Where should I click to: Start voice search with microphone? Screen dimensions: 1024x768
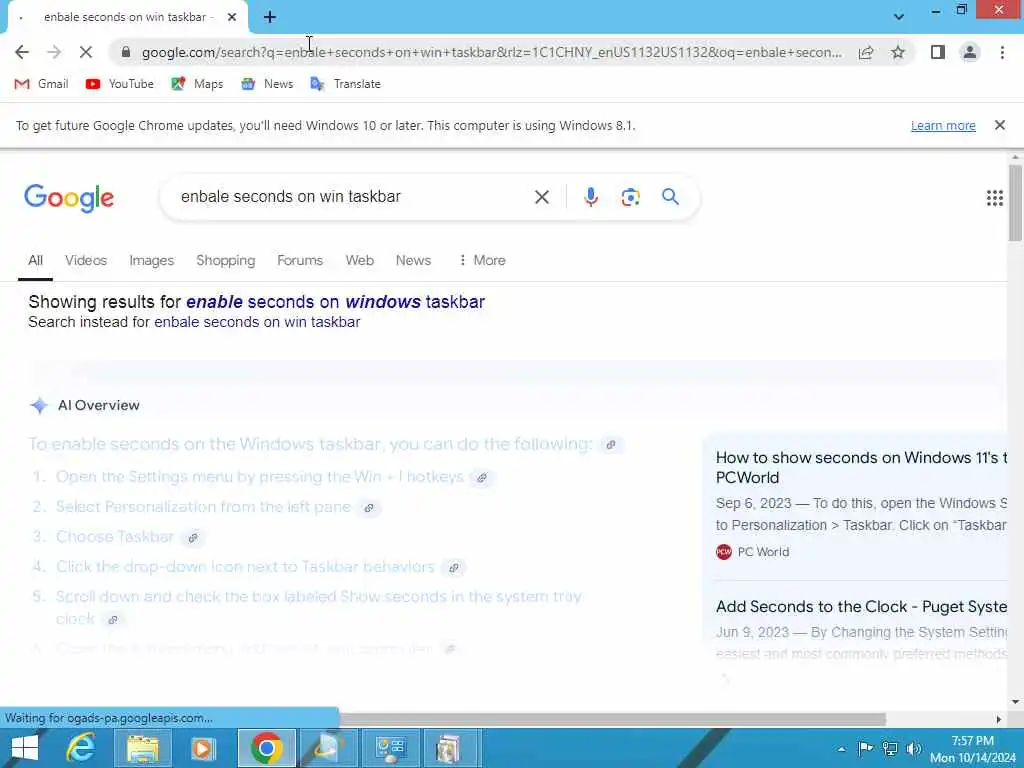590,197
